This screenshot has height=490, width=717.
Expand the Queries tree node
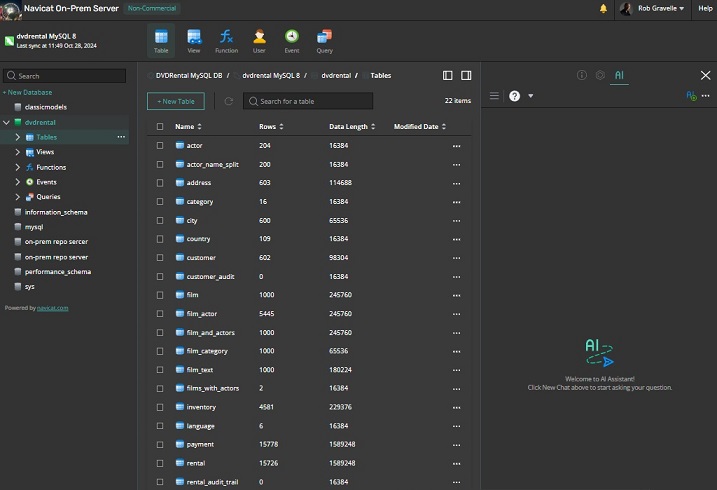(x=17, y=197)
